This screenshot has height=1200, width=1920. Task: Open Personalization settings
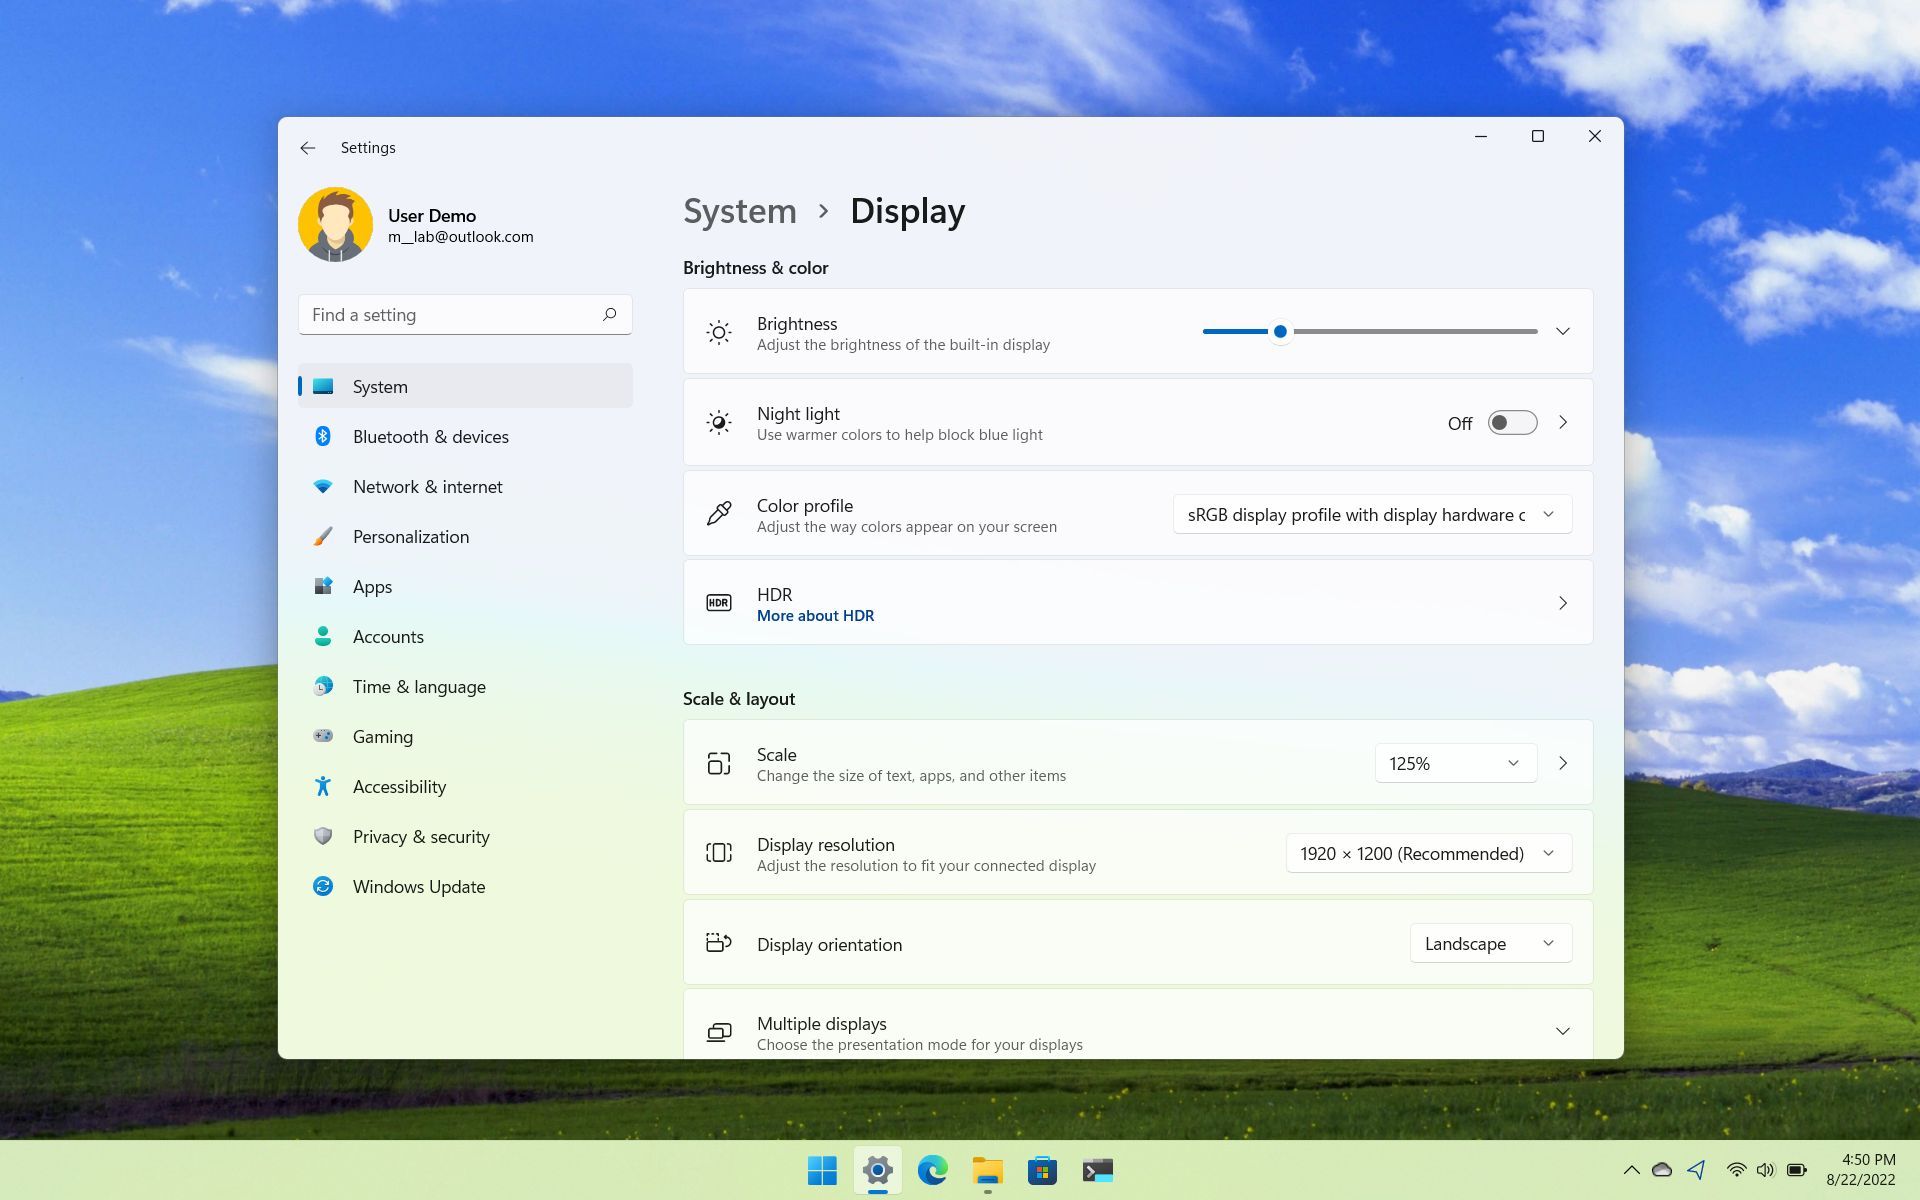pos(411,535)
